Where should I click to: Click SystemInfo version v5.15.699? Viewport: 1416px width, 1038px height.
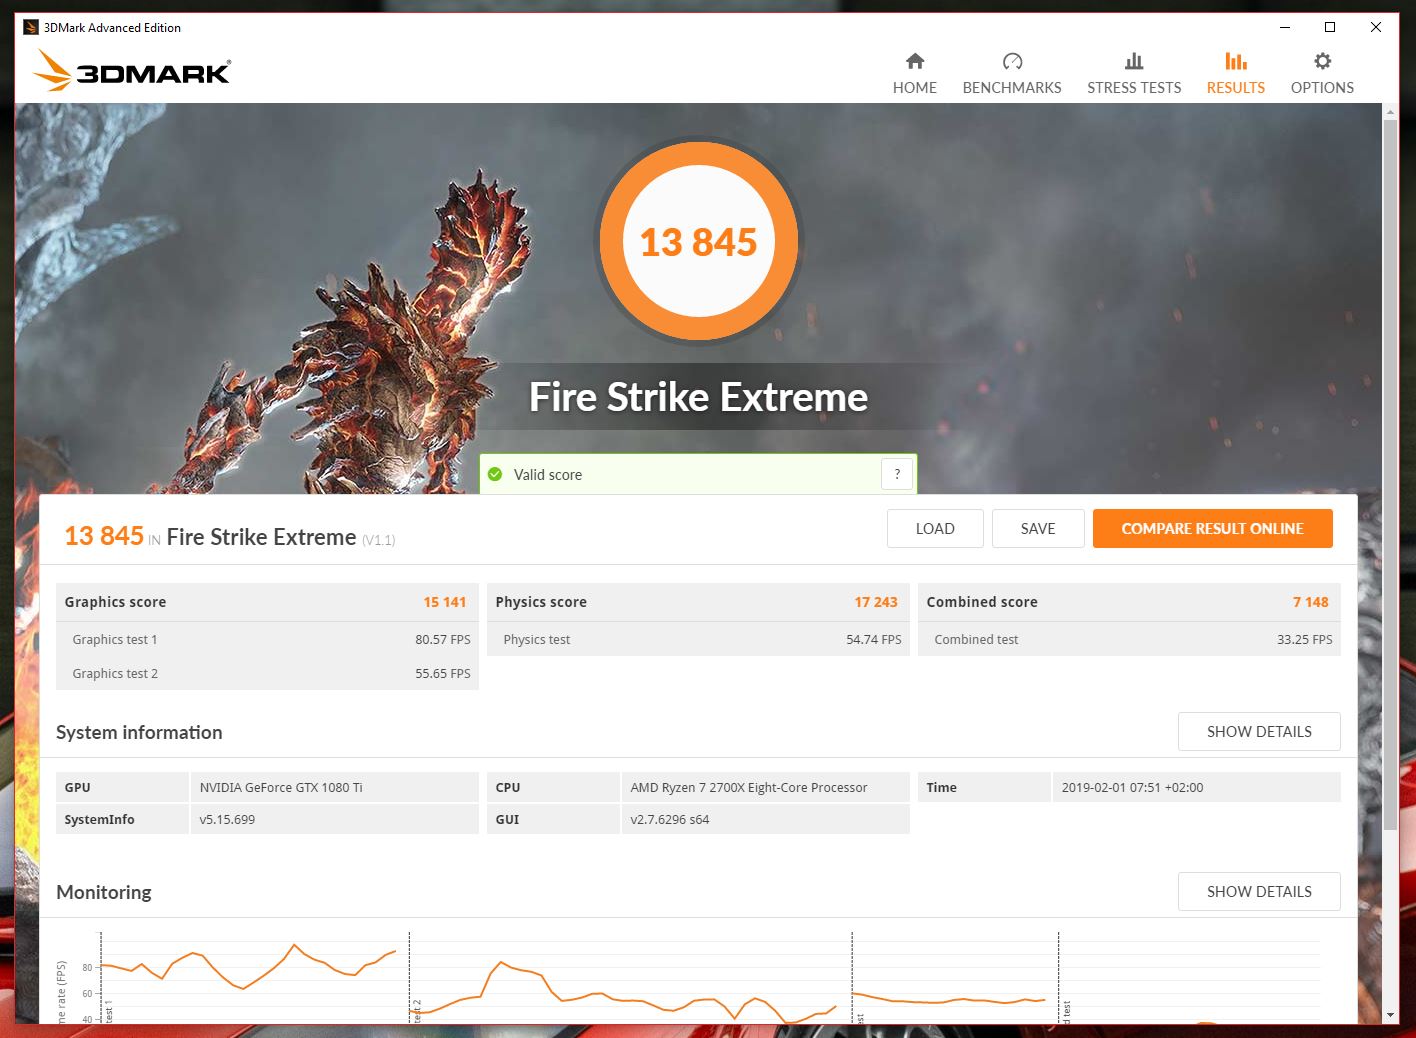tap(227, 819)
